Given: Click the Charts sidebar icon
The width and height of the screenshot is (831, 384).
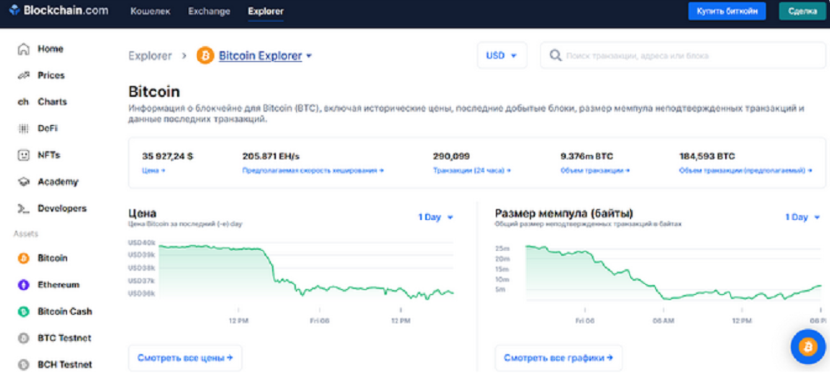Looking at the screenshot, I should click(23, 102).
